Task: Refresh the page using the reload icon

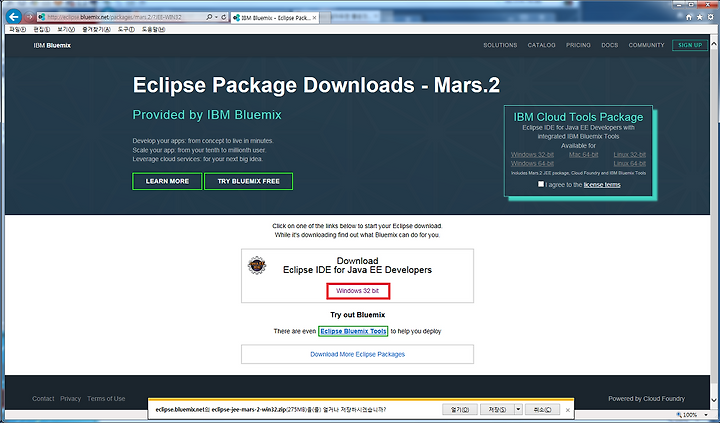Action: pos(224,17)
